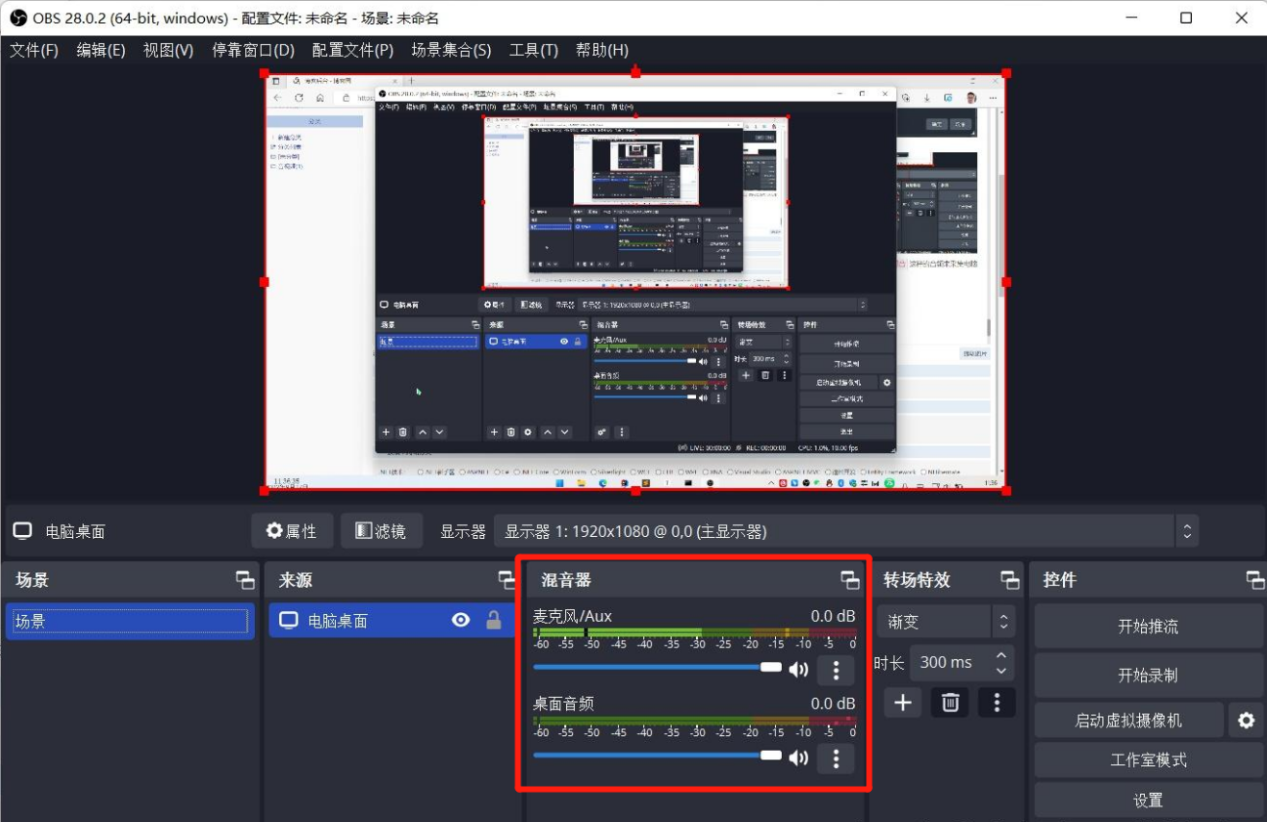Image resolution: width=1267 pixels, height=822 pixels.
Task: Open 桌面音频 three-dot options menu
Action: tap(836, 758)
